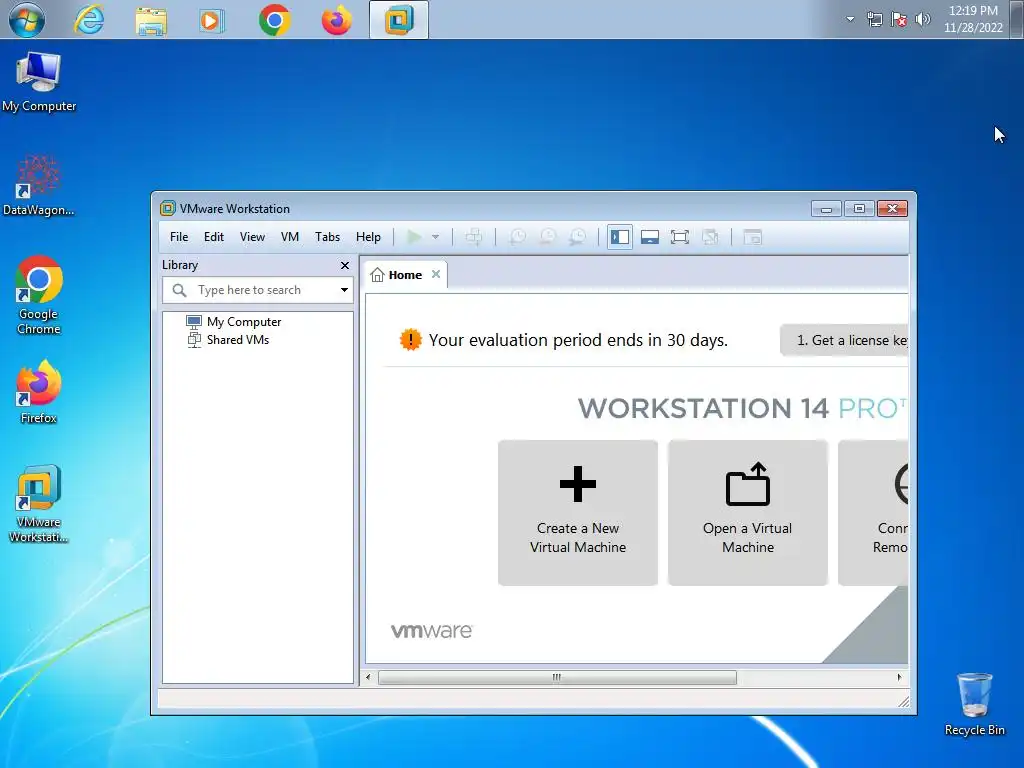Click the taskbar clock and date
The image size is (1024, 768).
coord(973,19)
